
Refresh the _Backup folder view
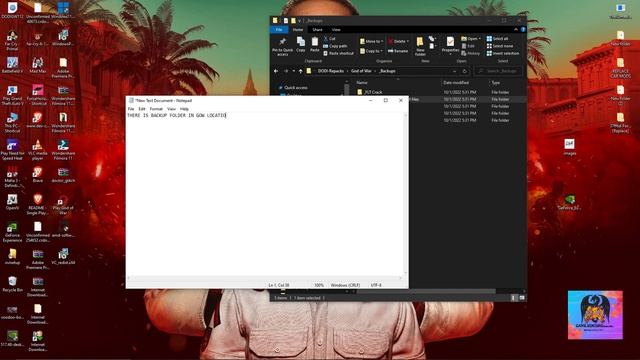464,71
